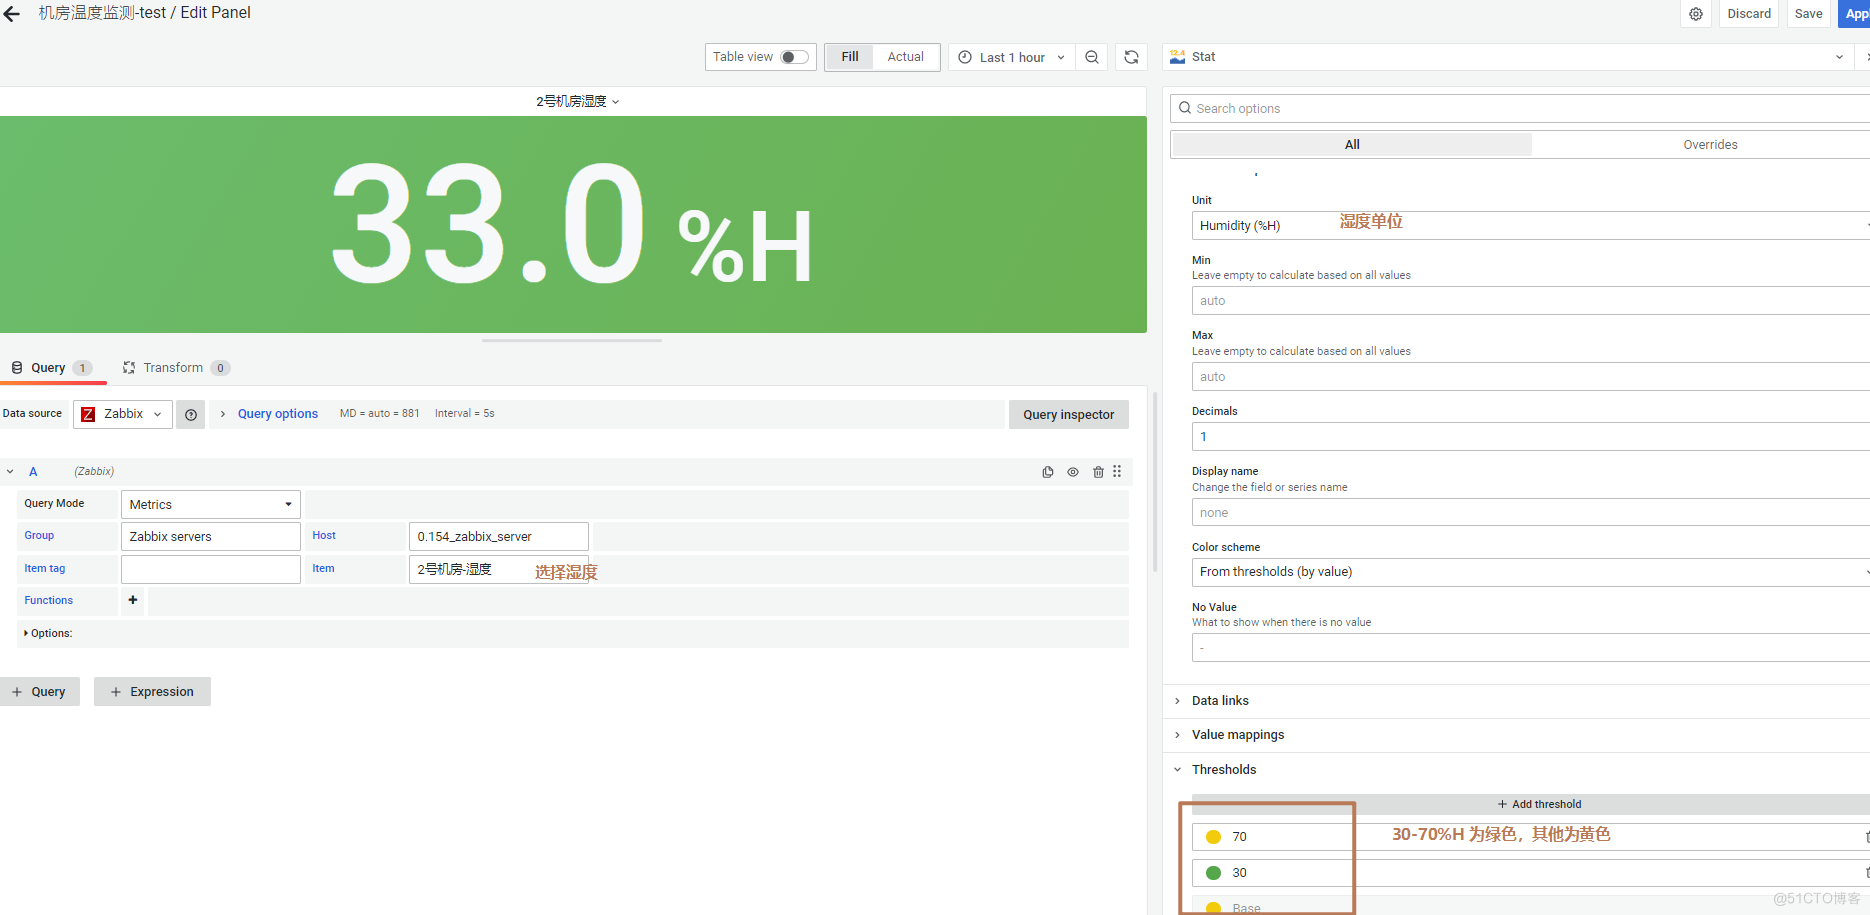The image size is (1870, 915).
Task: Click the search magnifier icon
Action: (x=1185, y=108)
